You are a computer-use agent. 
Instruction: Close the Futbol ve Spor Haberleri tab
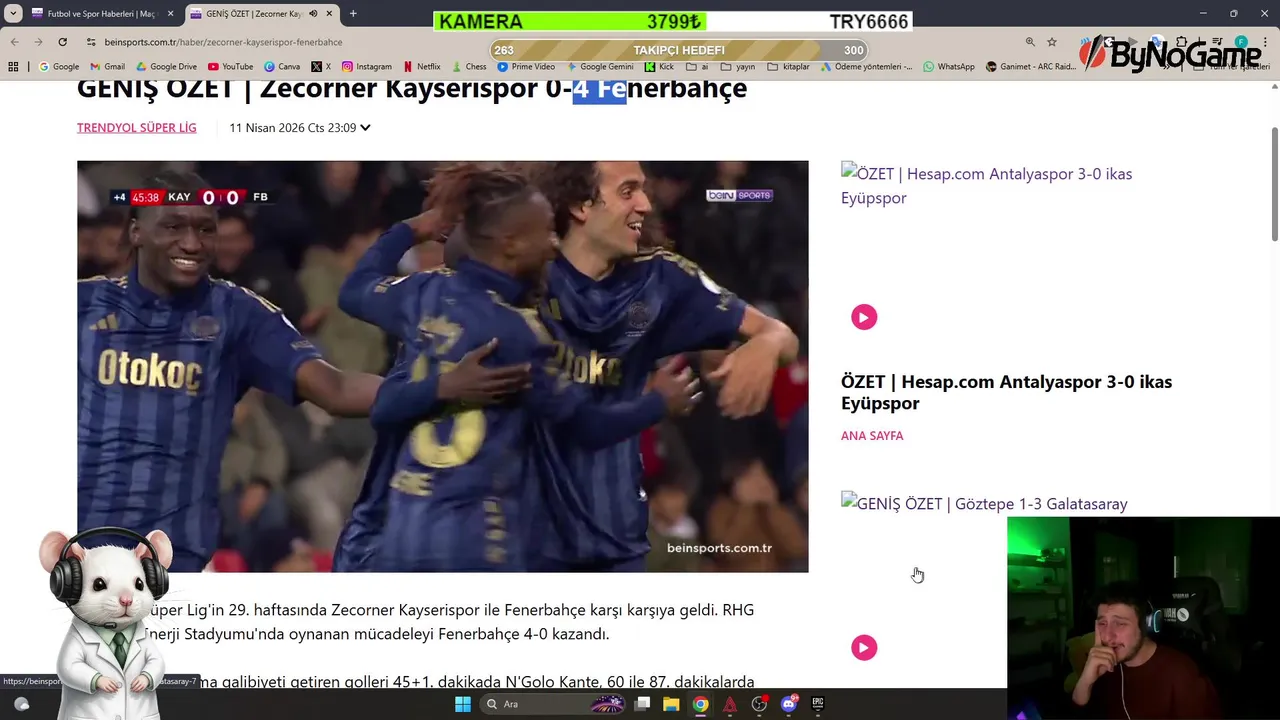170,14
